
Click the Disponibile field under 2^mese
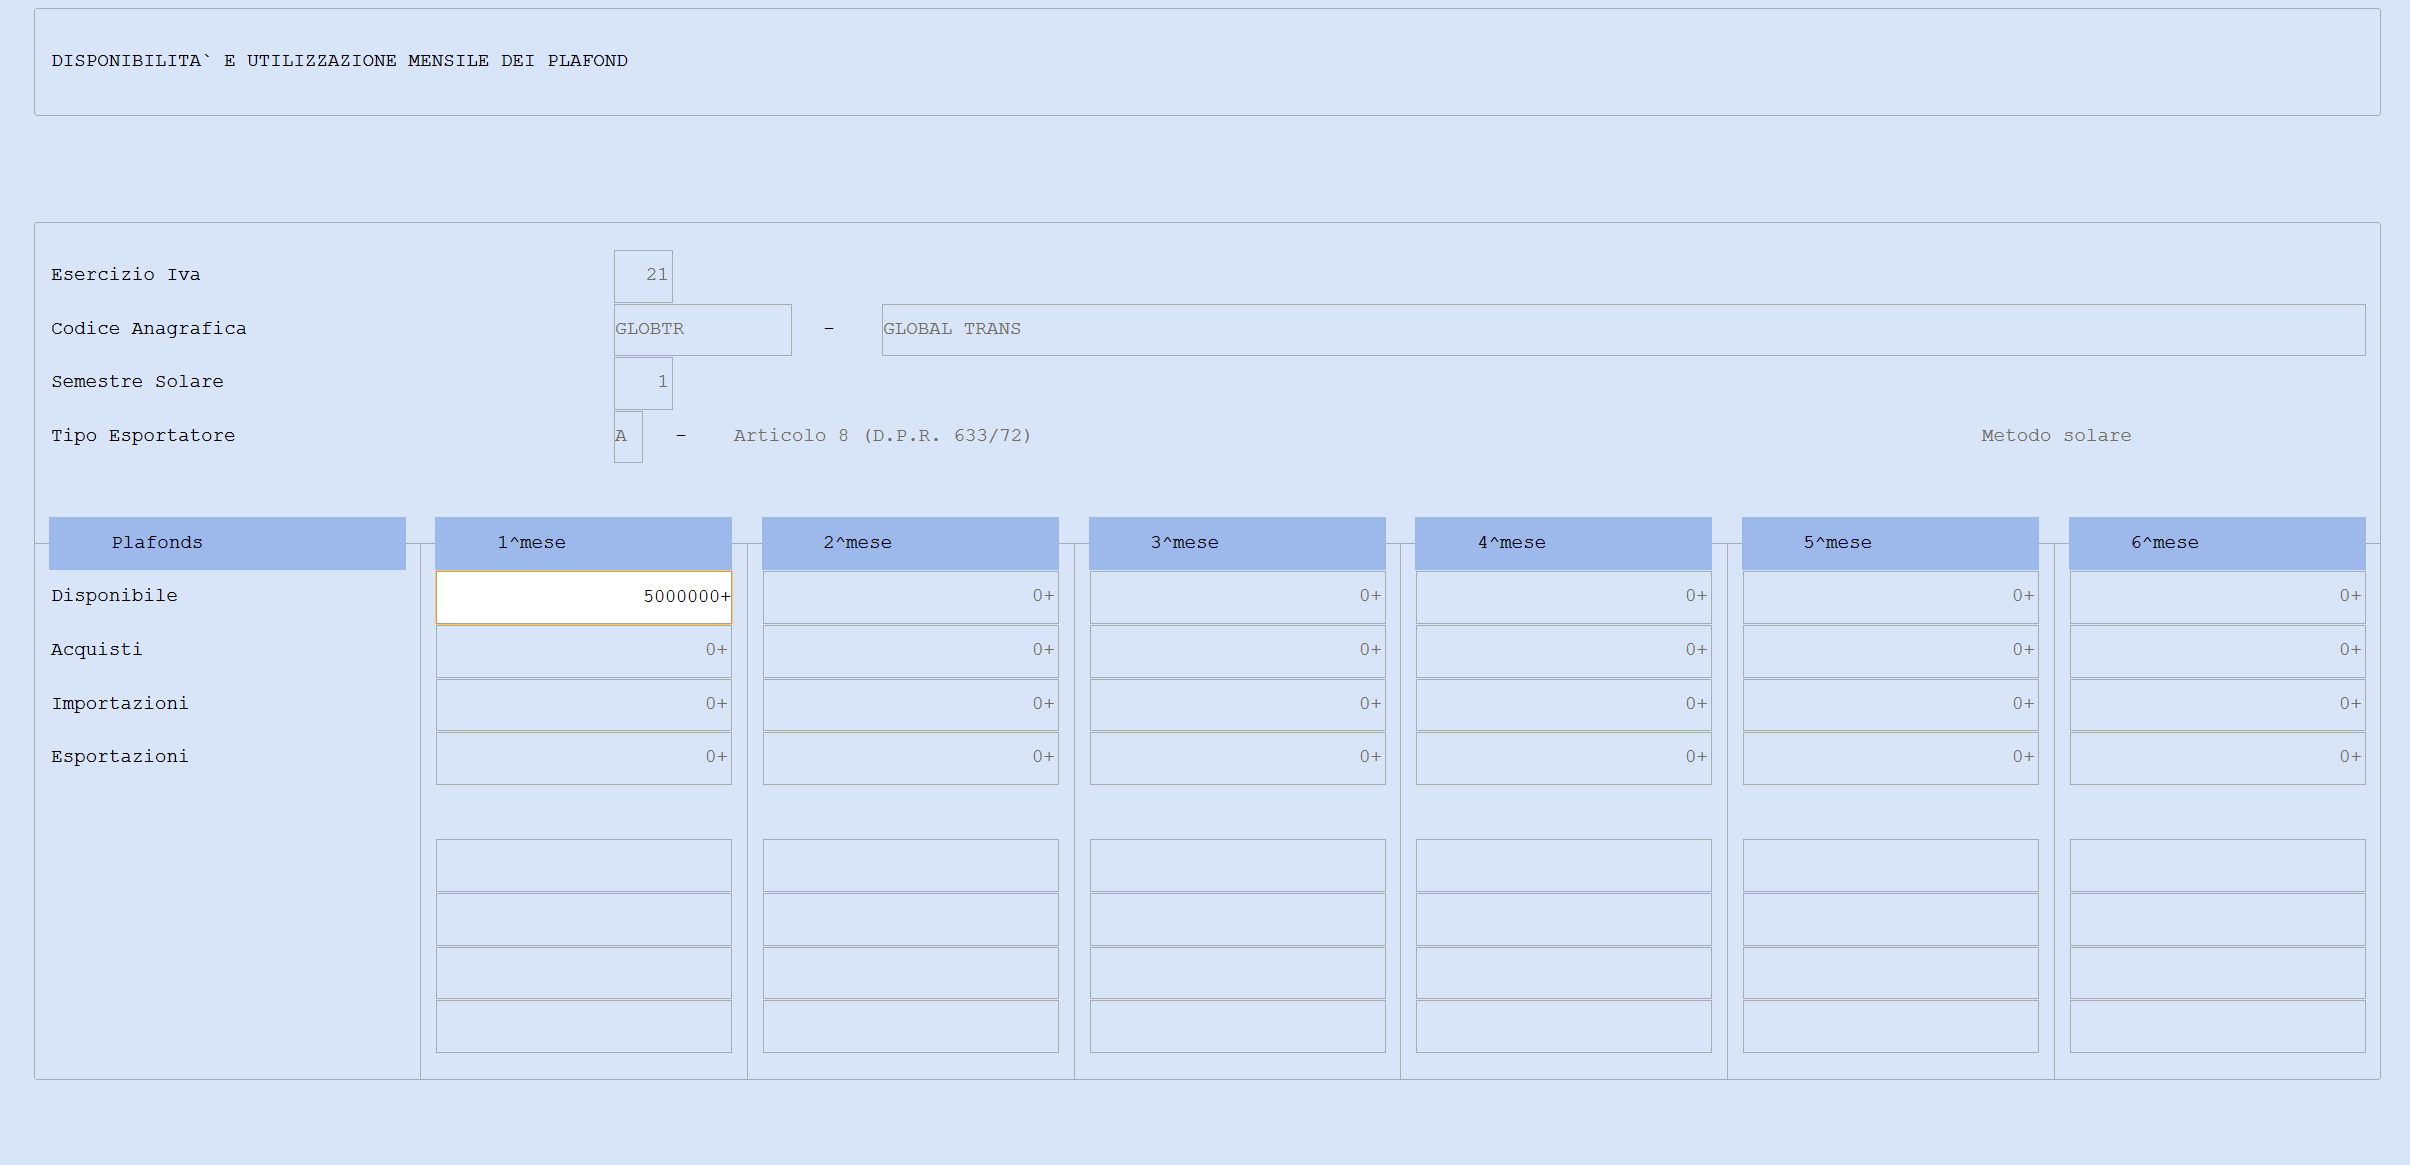pos(910,597)
